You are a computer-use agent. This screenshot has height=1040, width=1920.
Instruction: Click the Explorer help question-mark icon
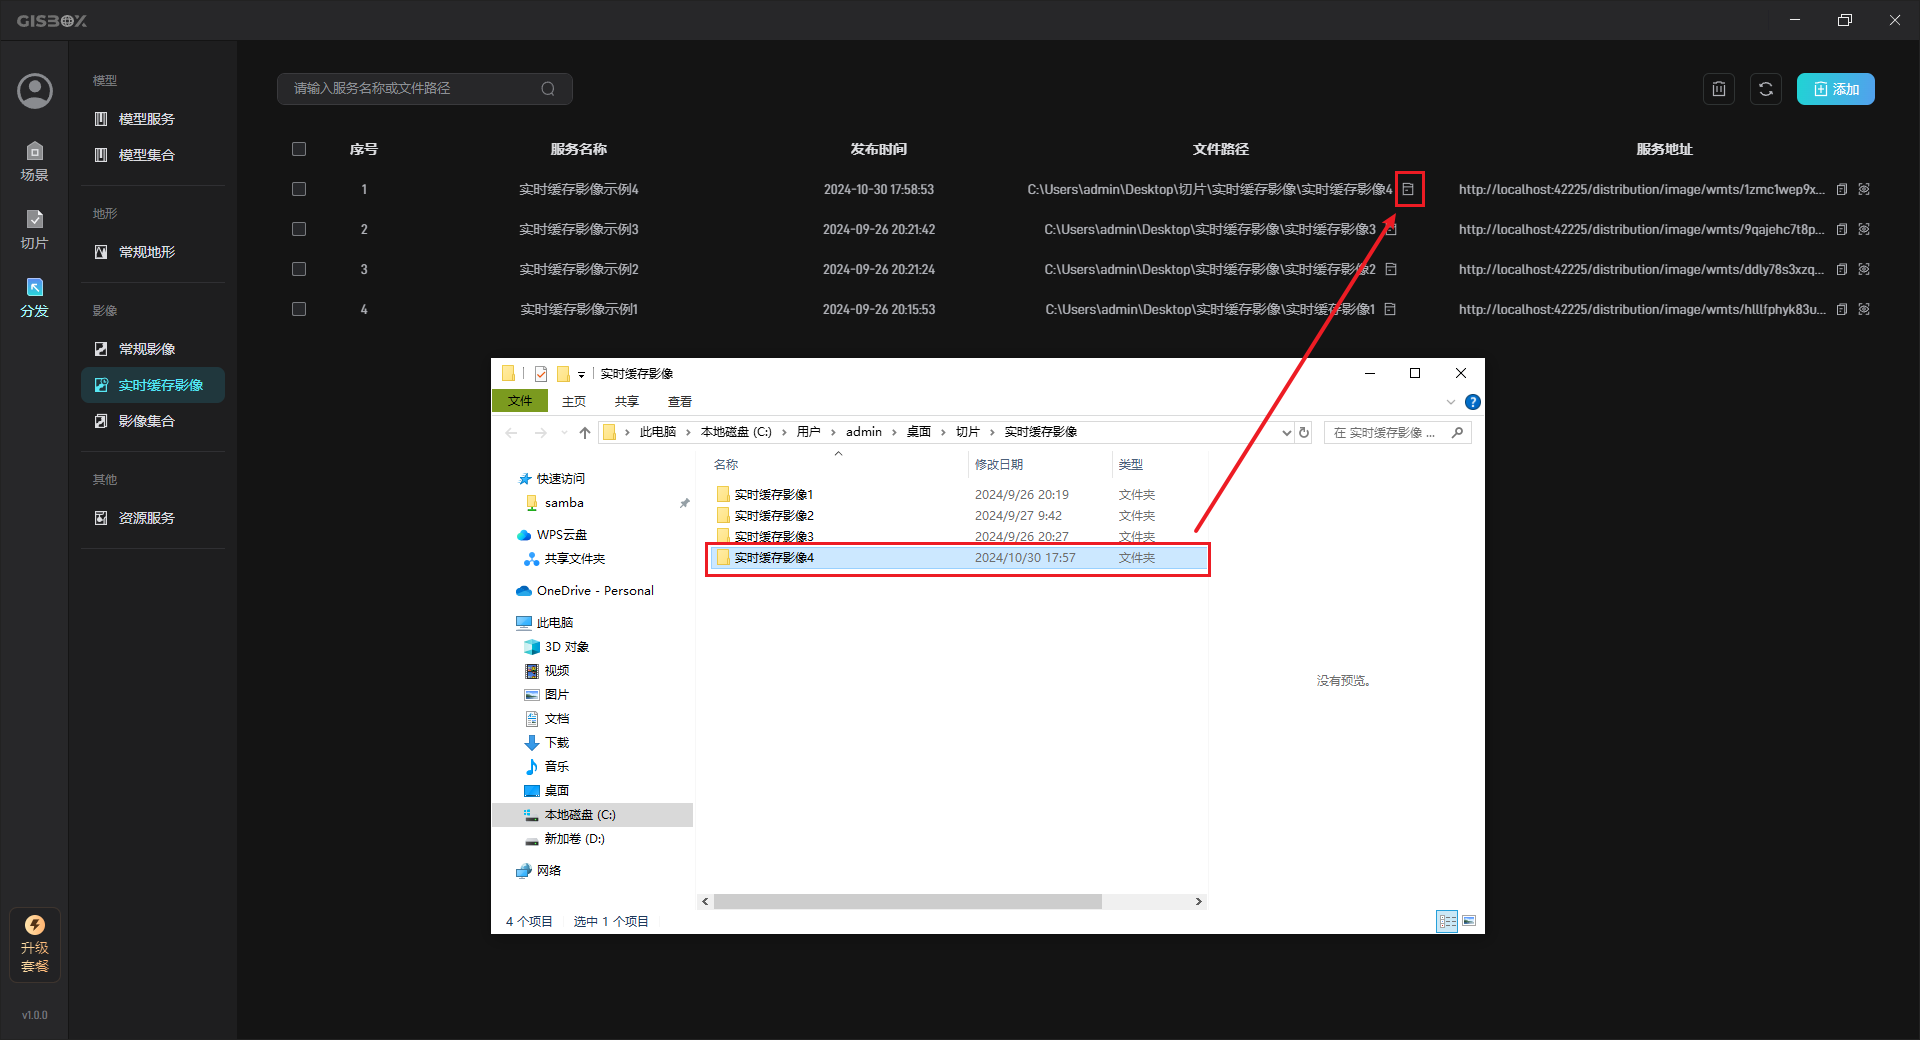point(1472,402)
